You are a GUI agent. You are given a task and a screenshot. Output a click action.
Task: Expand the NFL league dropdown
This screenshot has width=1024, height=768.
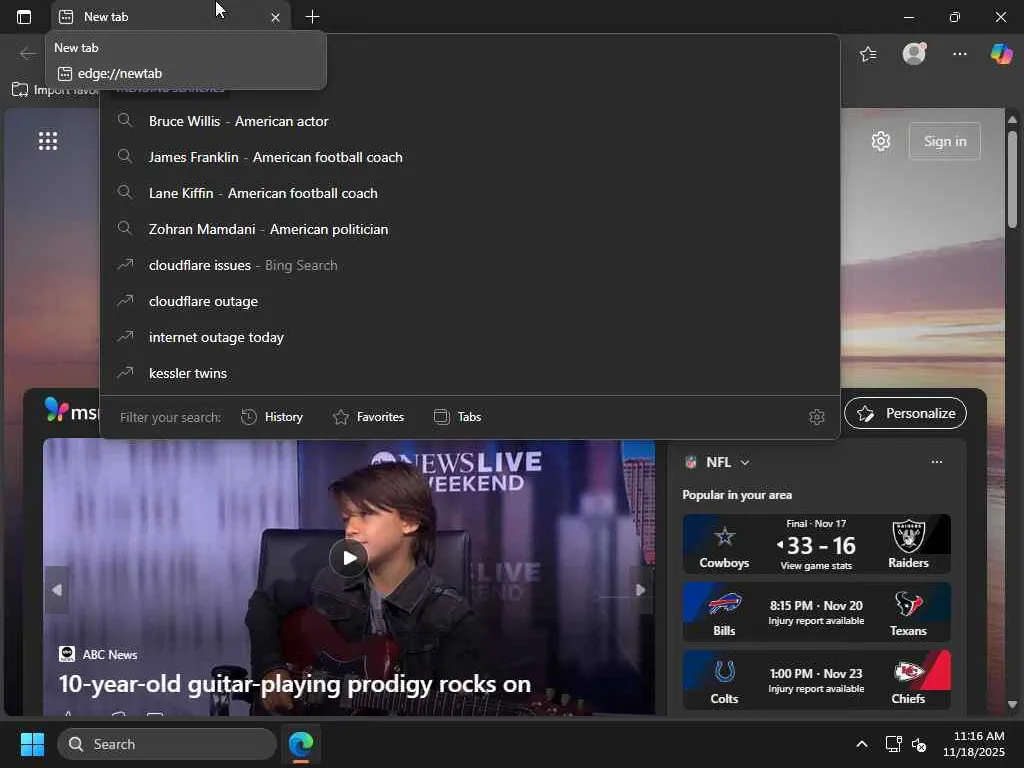click(745, 462)
